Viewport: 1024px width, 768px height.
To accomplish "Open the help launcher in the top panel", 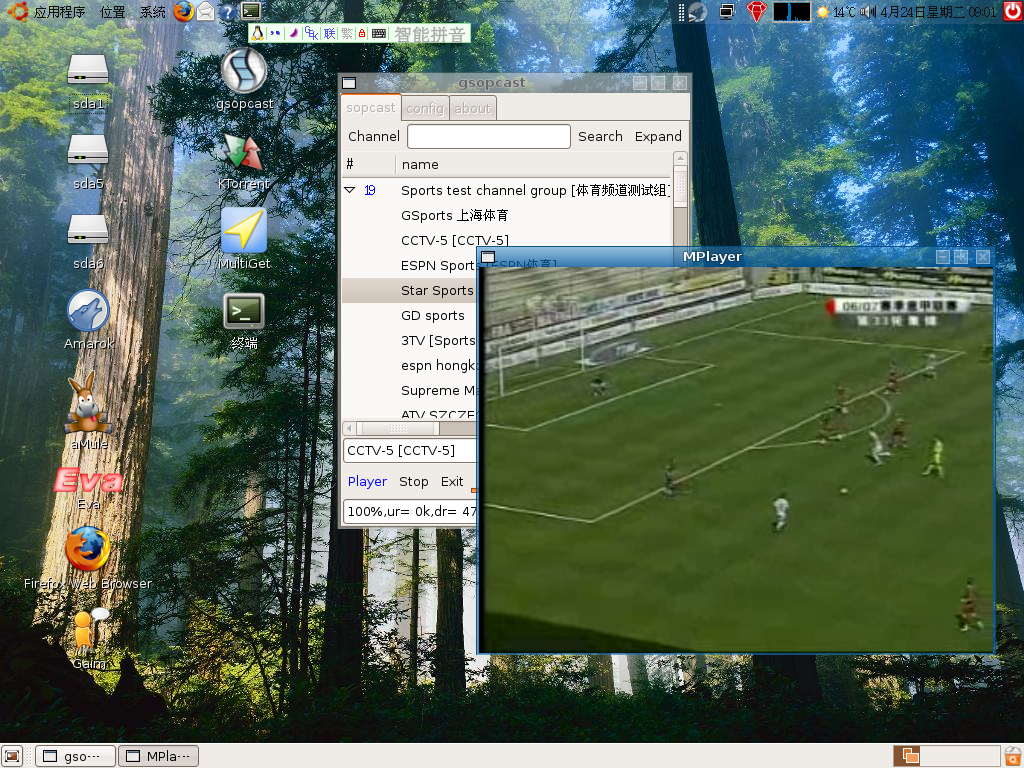I will (227, 12).
